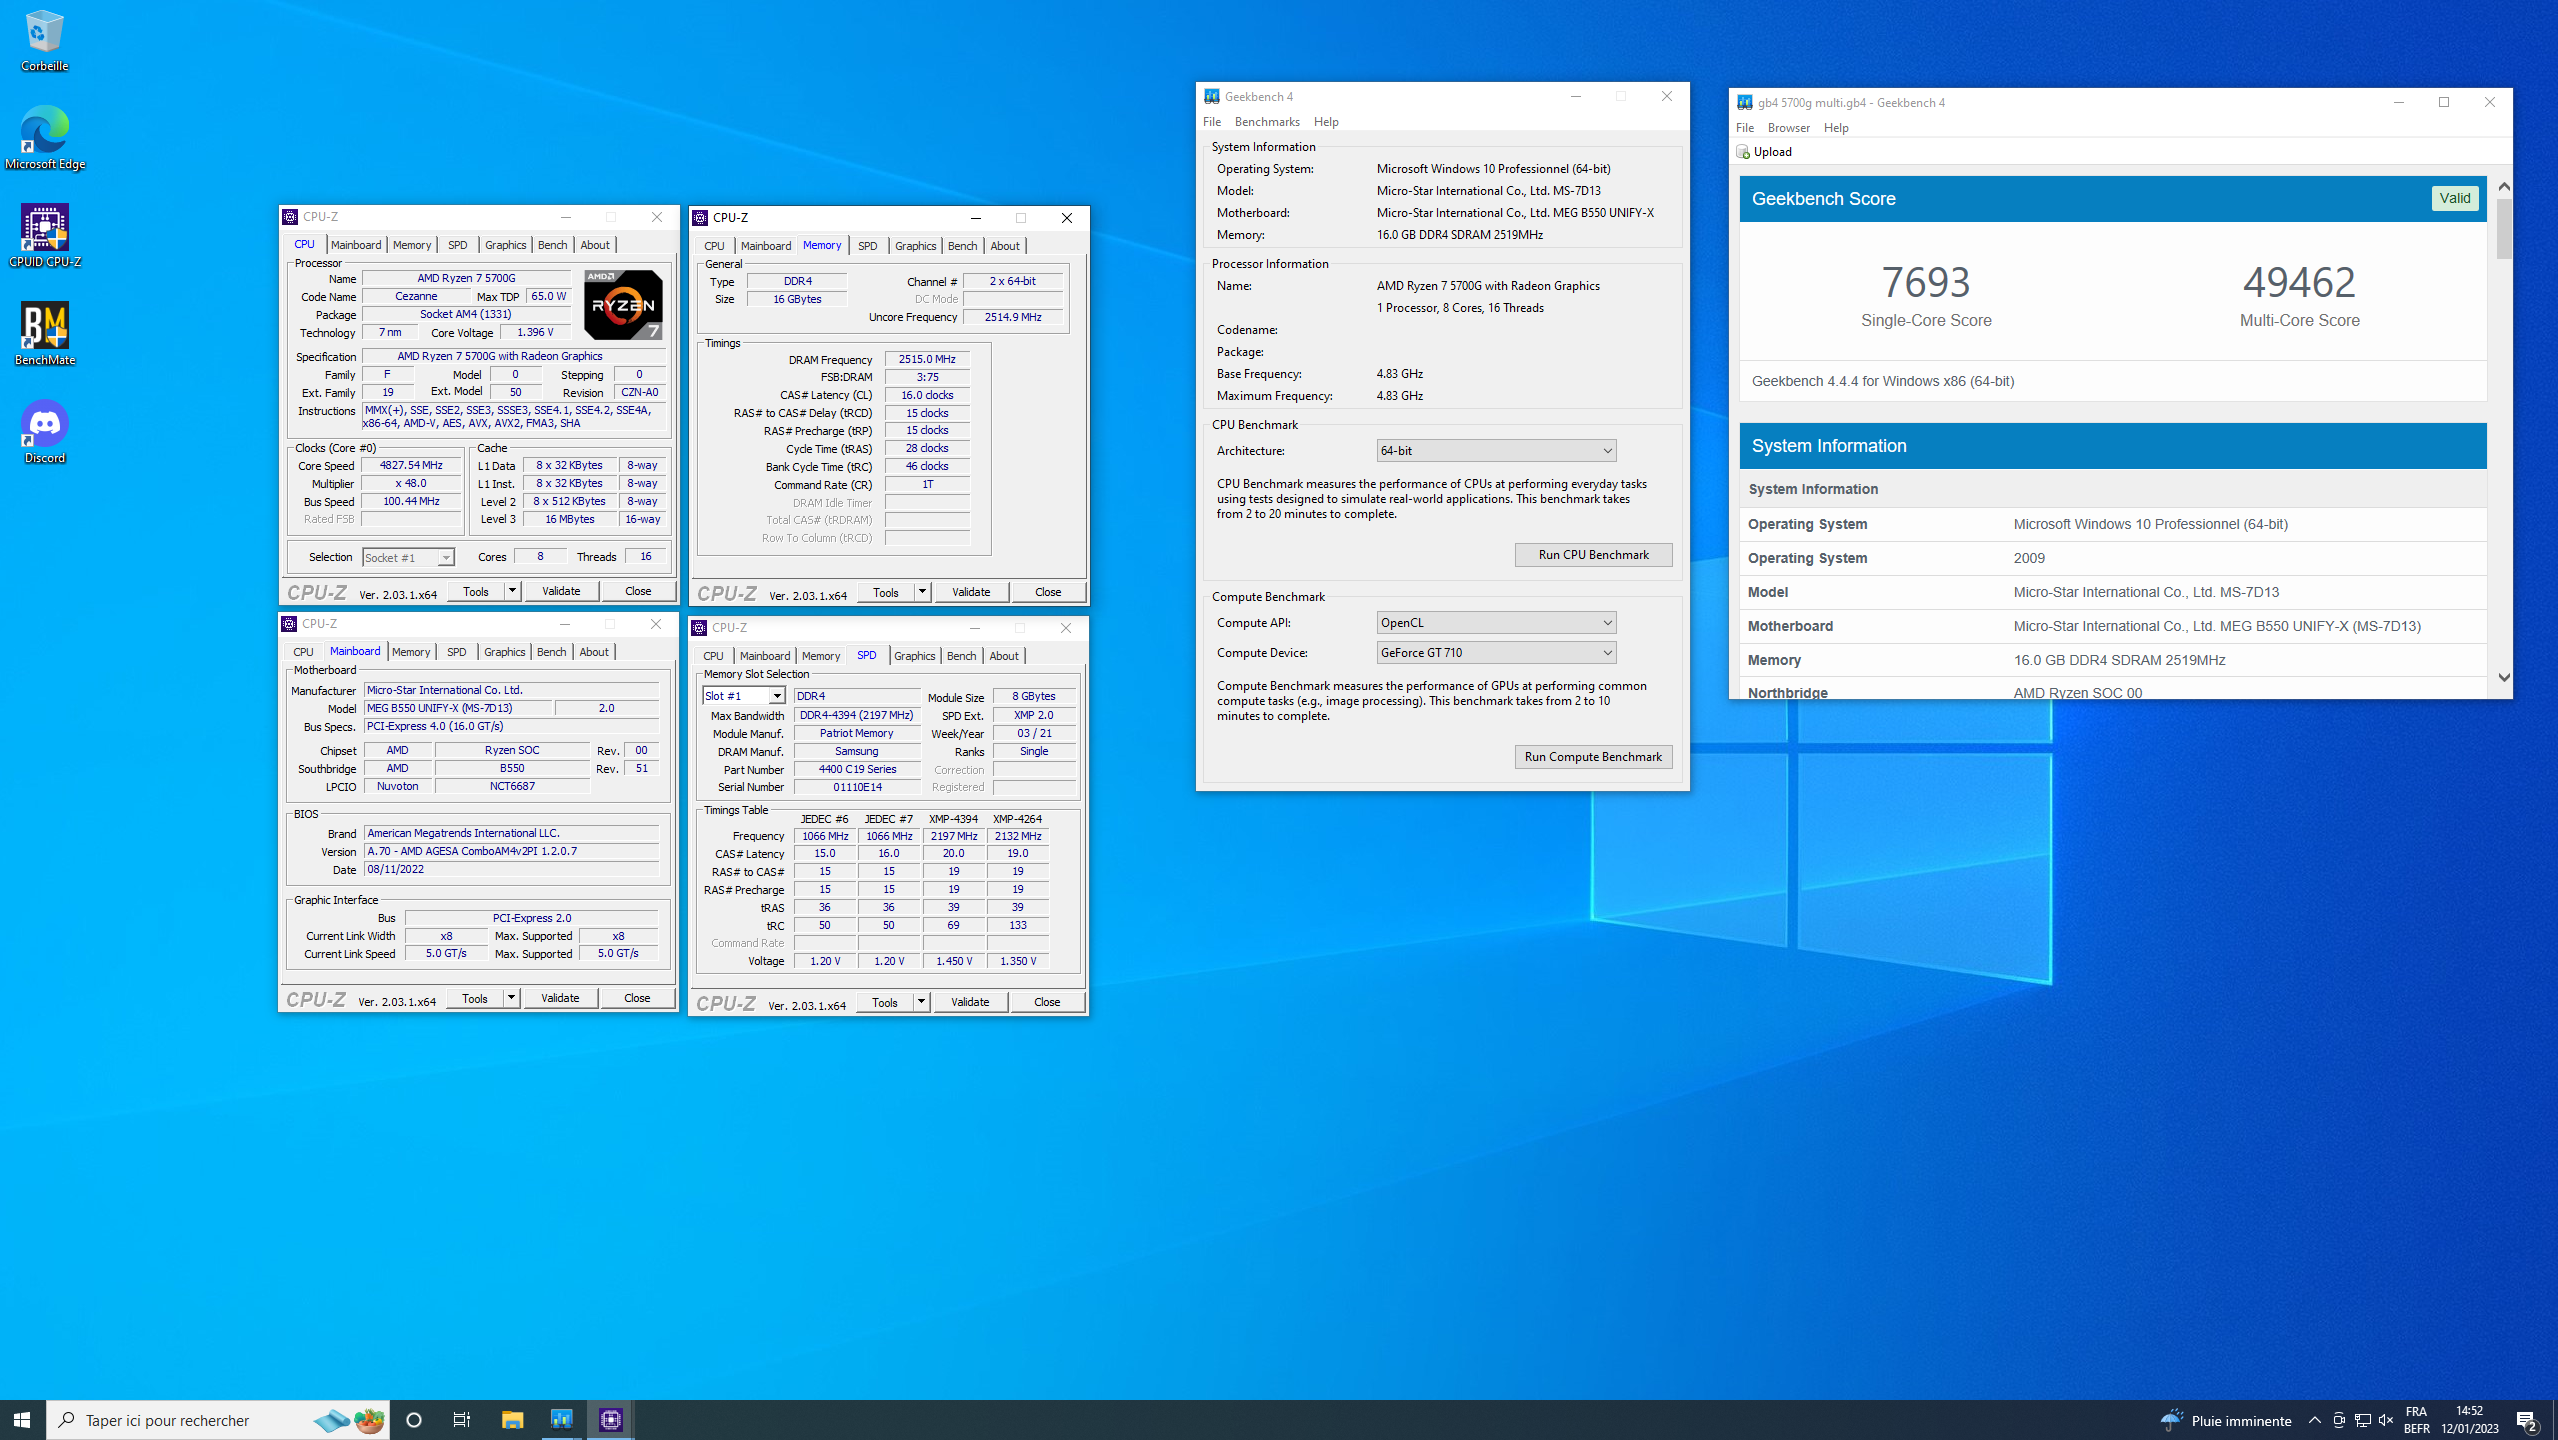Click the Windows Start button

(22, 1419)
